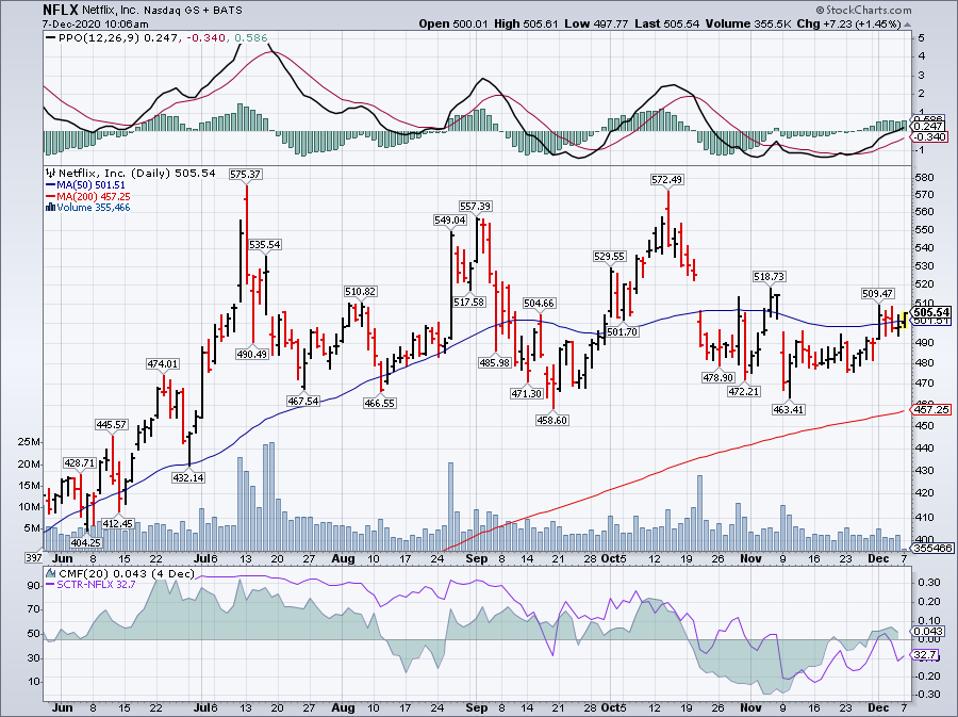Click the Chg +7.23 (+1.45%) value
The width and height of the screenshot is (958, 717).
(x=849, y=24)
